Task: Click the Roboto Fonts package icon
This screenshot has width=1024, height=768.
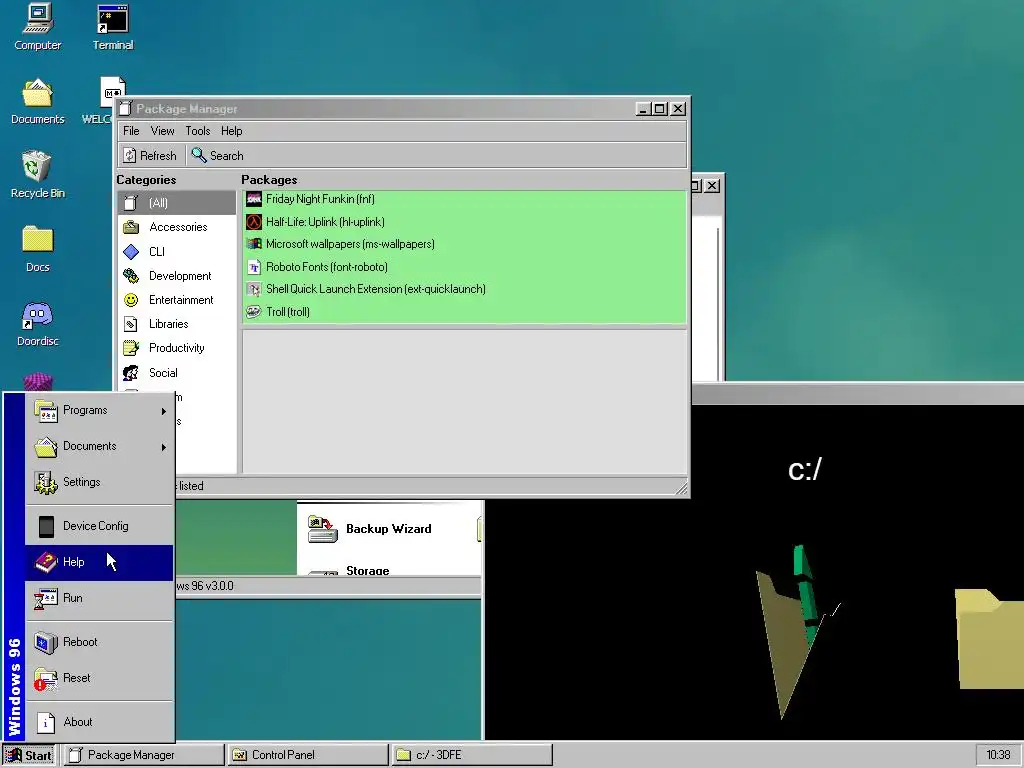Action: pyautogui.click(x=254, y=266)
